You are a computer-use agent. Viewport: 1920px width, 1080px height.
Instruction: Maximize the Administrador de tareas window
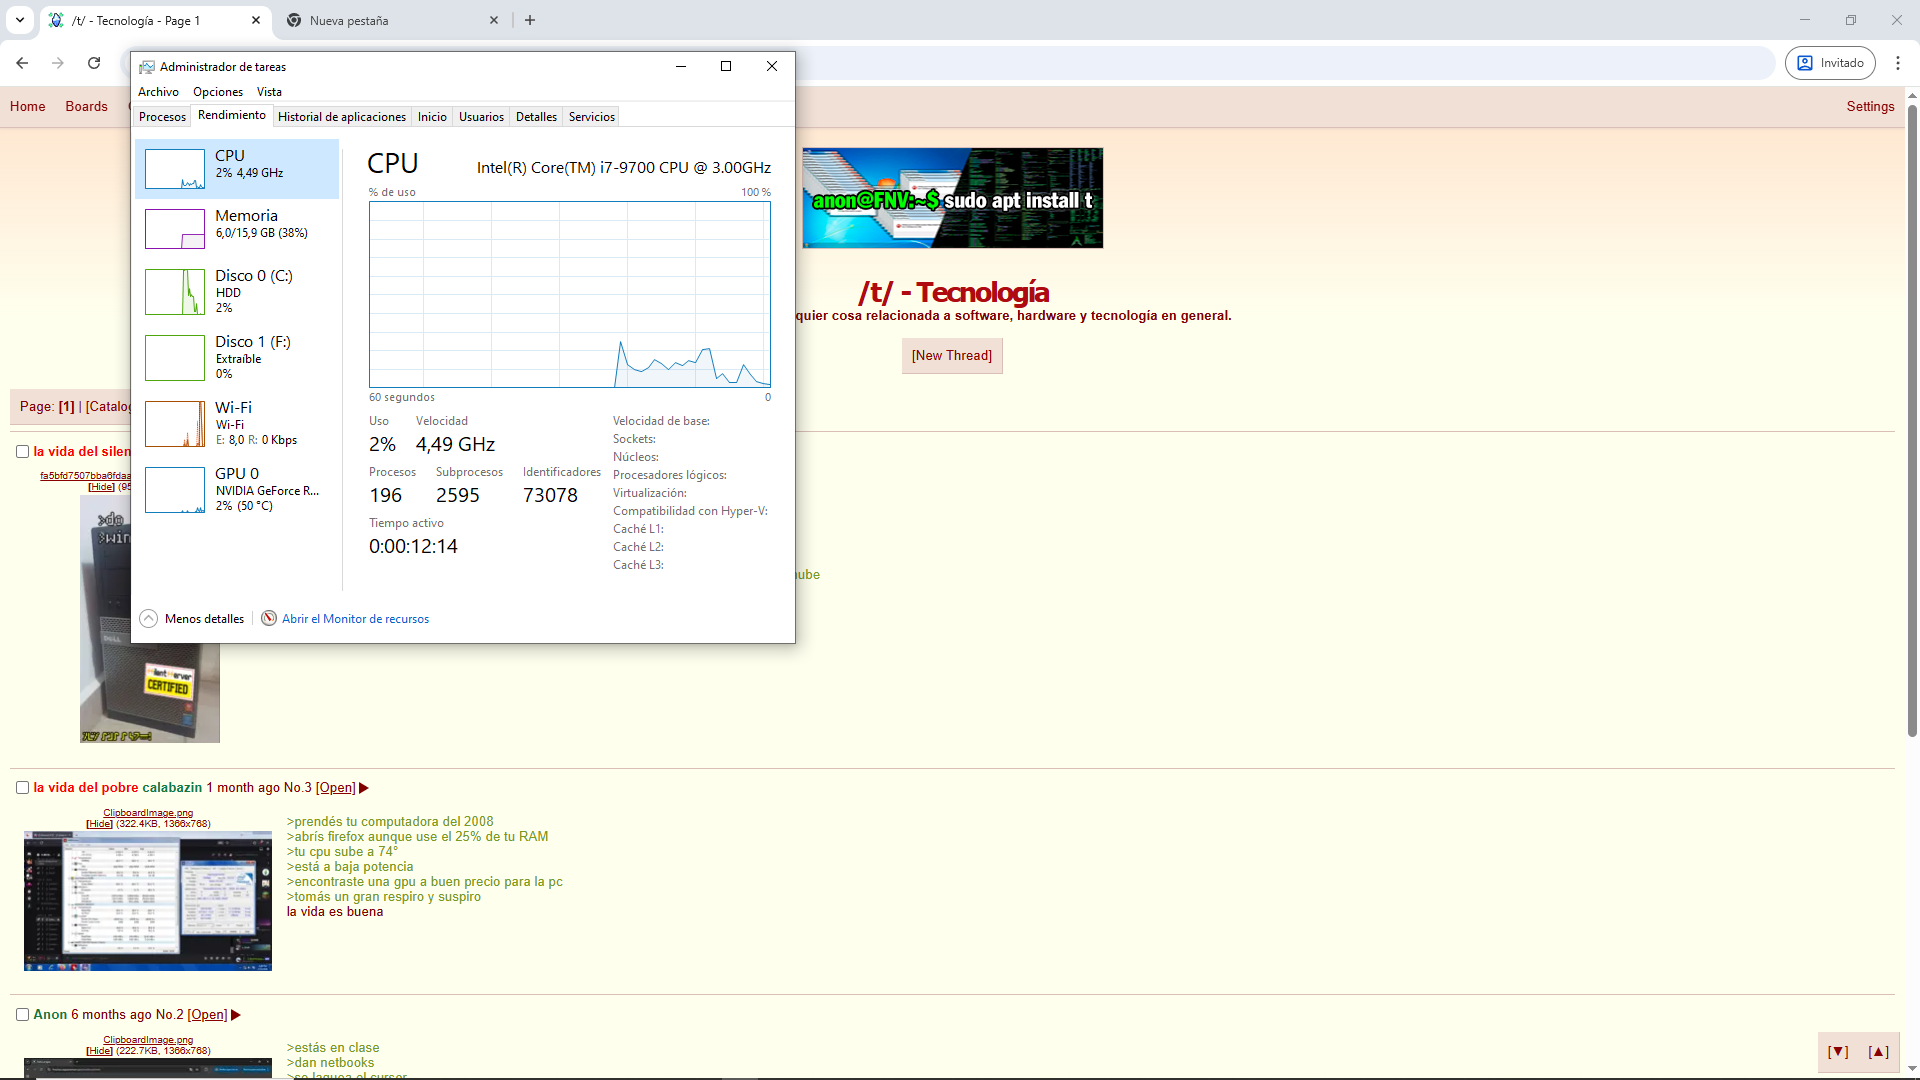(x=726, y=66)
